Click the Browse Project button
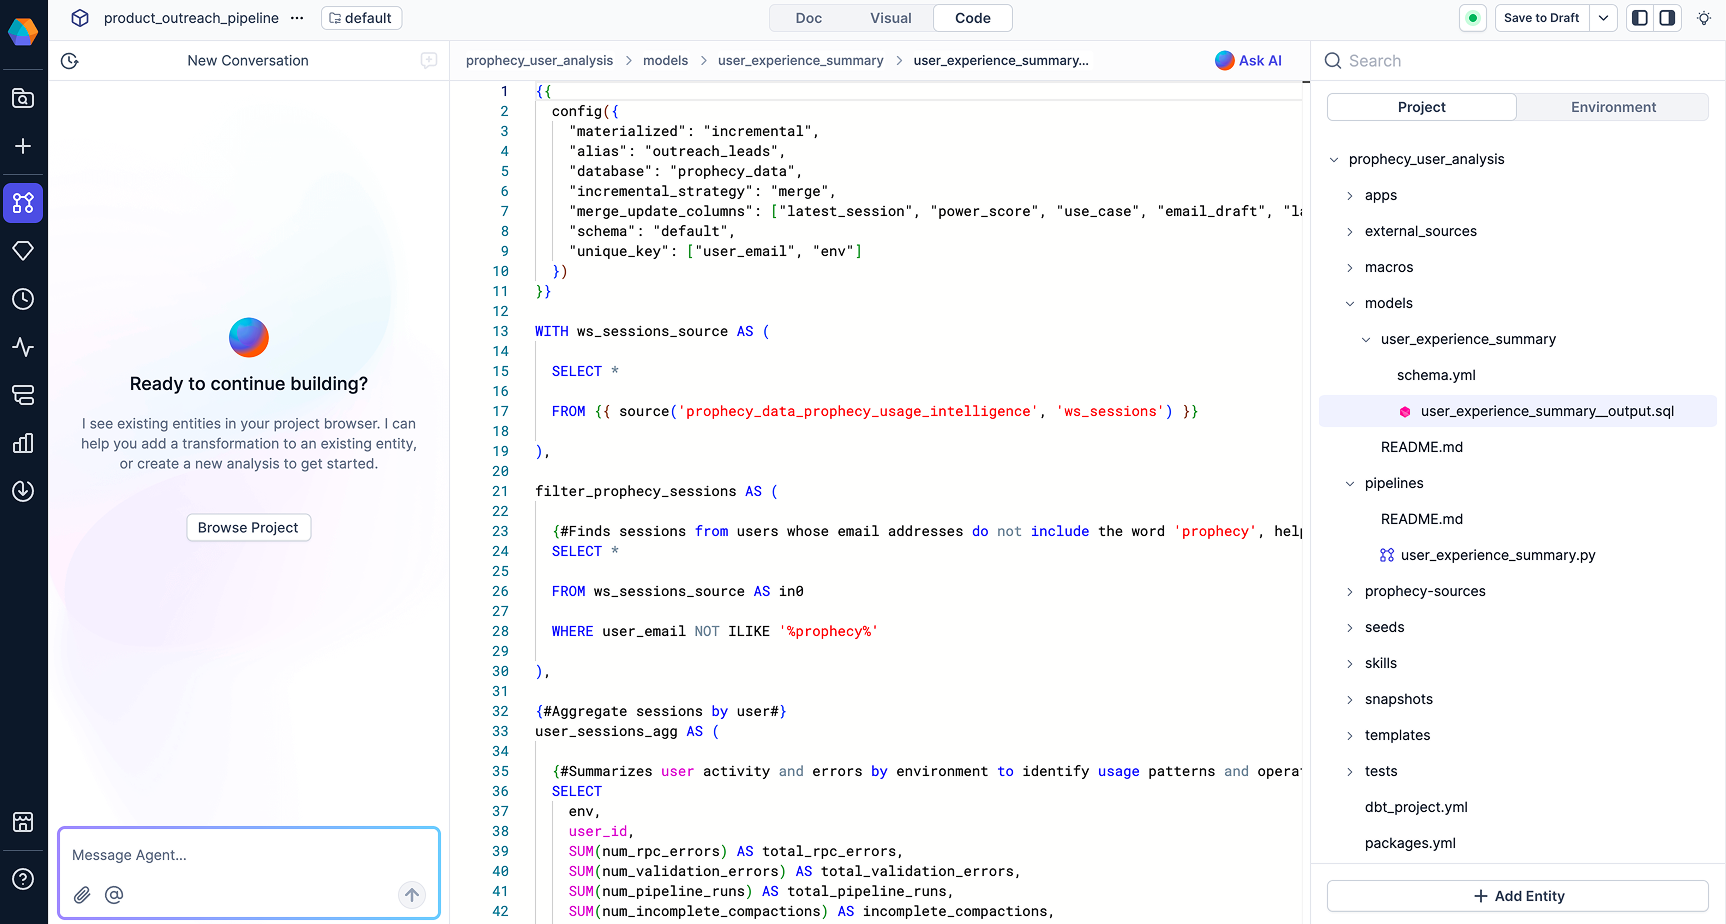1726x924 pixels. point(248,527)
